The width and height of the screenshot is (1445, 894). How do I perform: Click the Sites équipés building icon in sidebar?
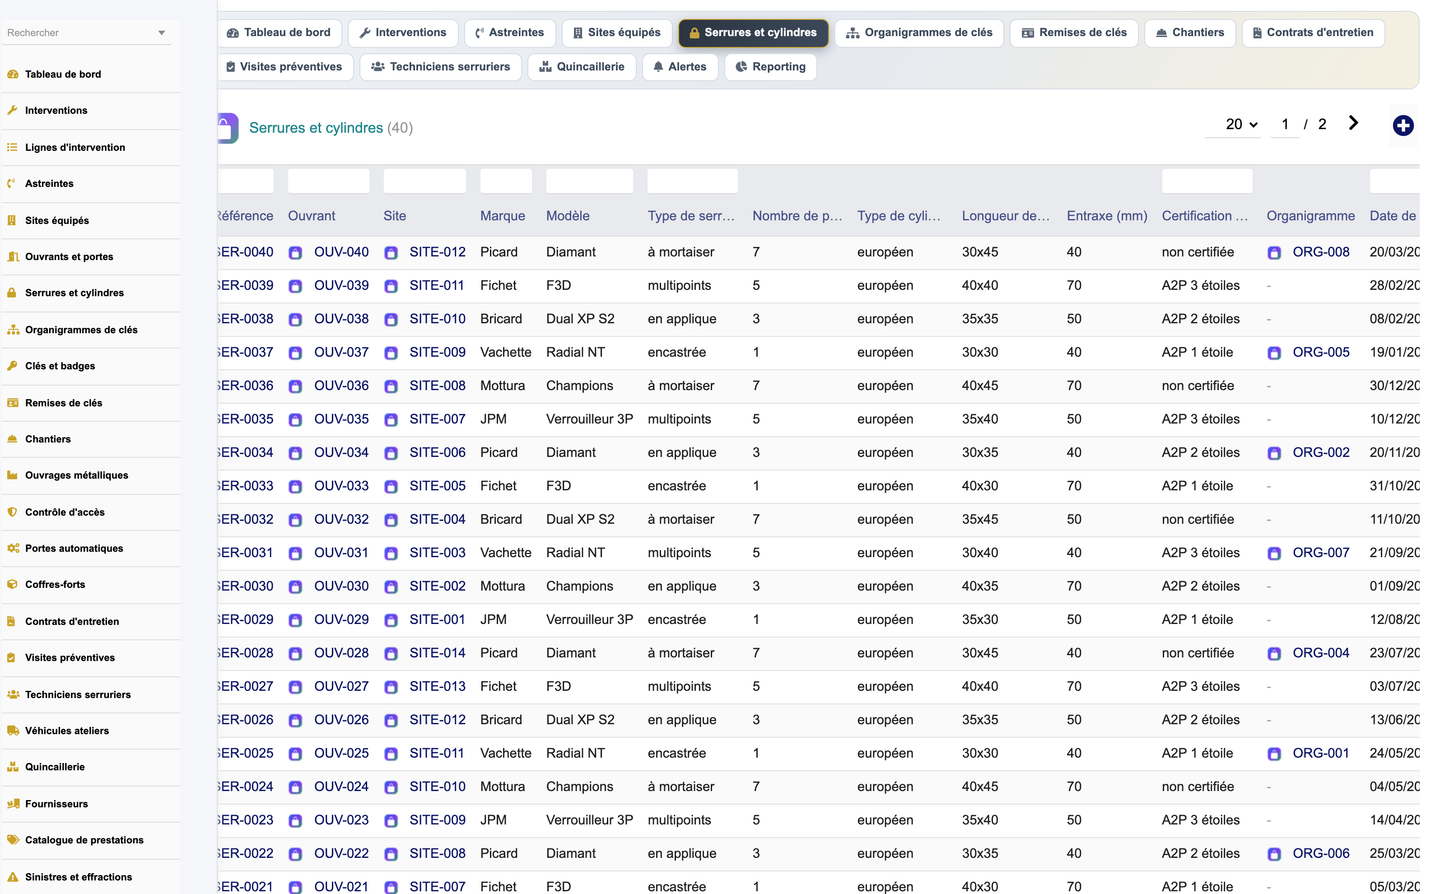coord(12,220)
